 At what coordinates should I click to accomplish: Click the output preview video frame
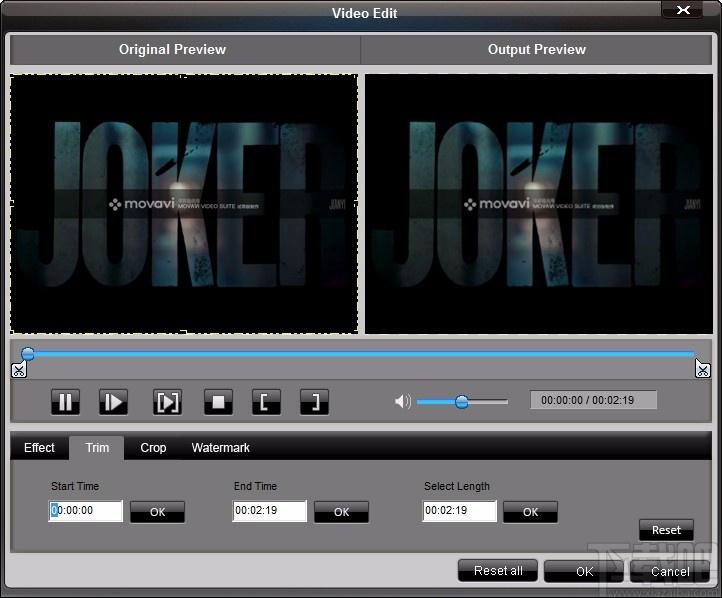539,204
